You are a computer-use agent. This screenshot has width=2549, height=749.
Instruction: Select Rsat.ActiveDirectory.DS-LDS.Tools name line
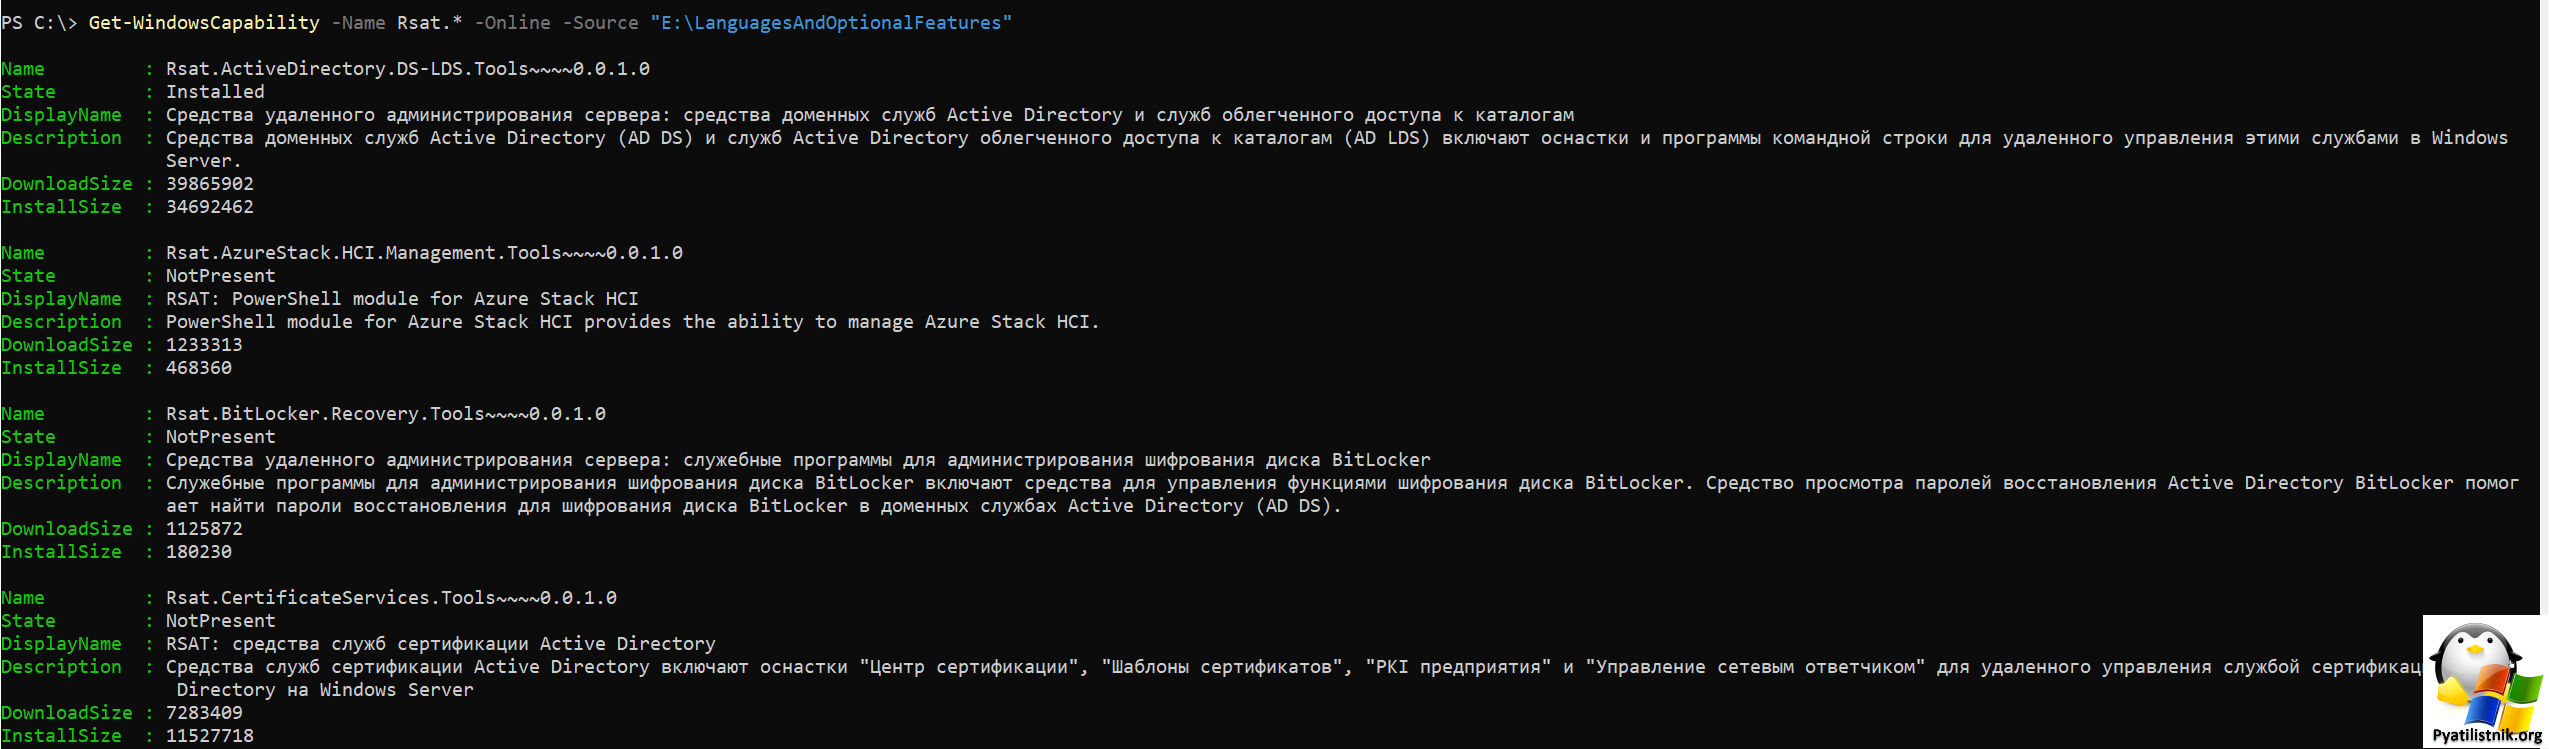(x=408, y=69)
